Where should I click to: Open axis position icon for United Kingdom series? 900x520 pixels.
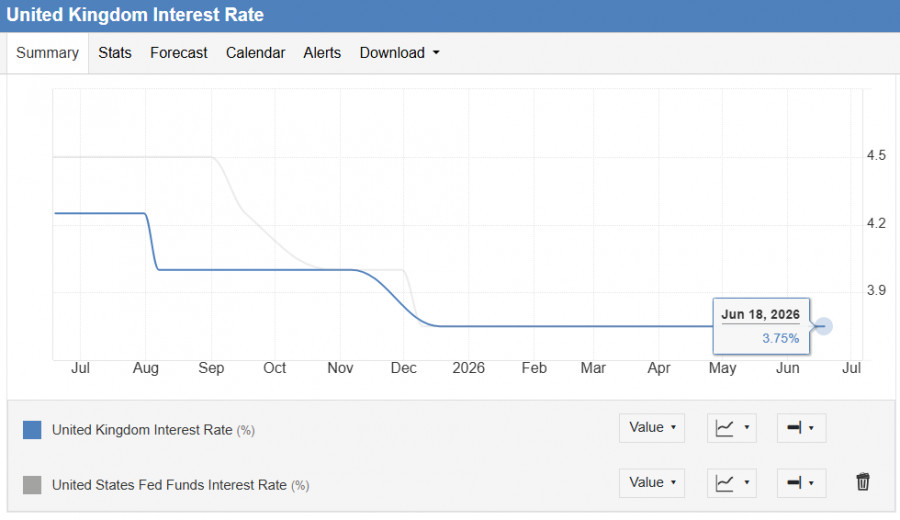tap(801, 428)
